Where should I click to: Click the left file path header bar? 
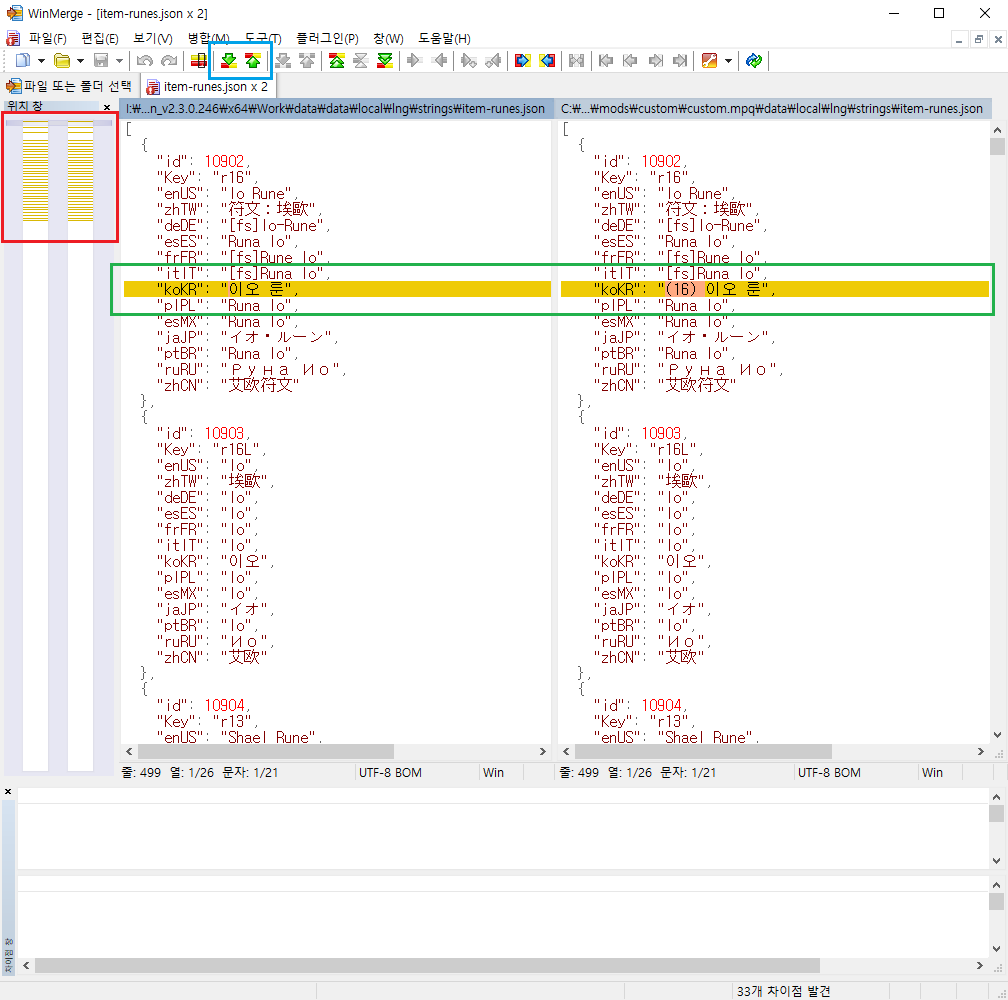click(x=336, y=109)
